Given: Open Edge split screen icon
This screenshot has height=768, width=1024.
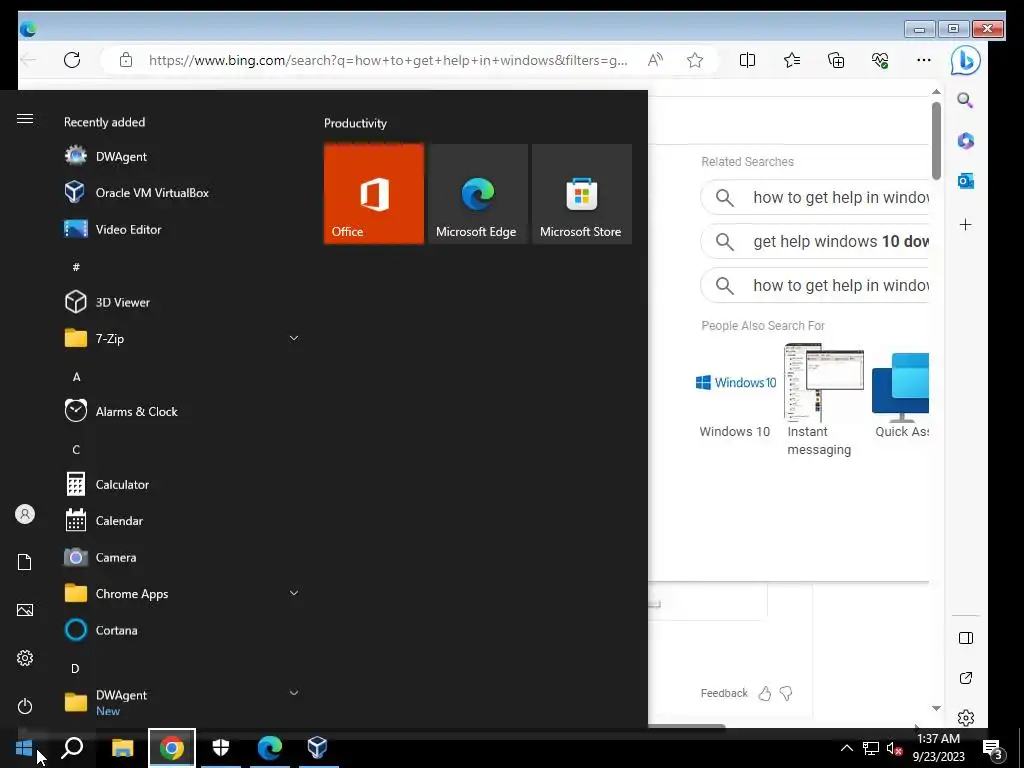Looking at the screenshot, I should [x=747, y=60].
